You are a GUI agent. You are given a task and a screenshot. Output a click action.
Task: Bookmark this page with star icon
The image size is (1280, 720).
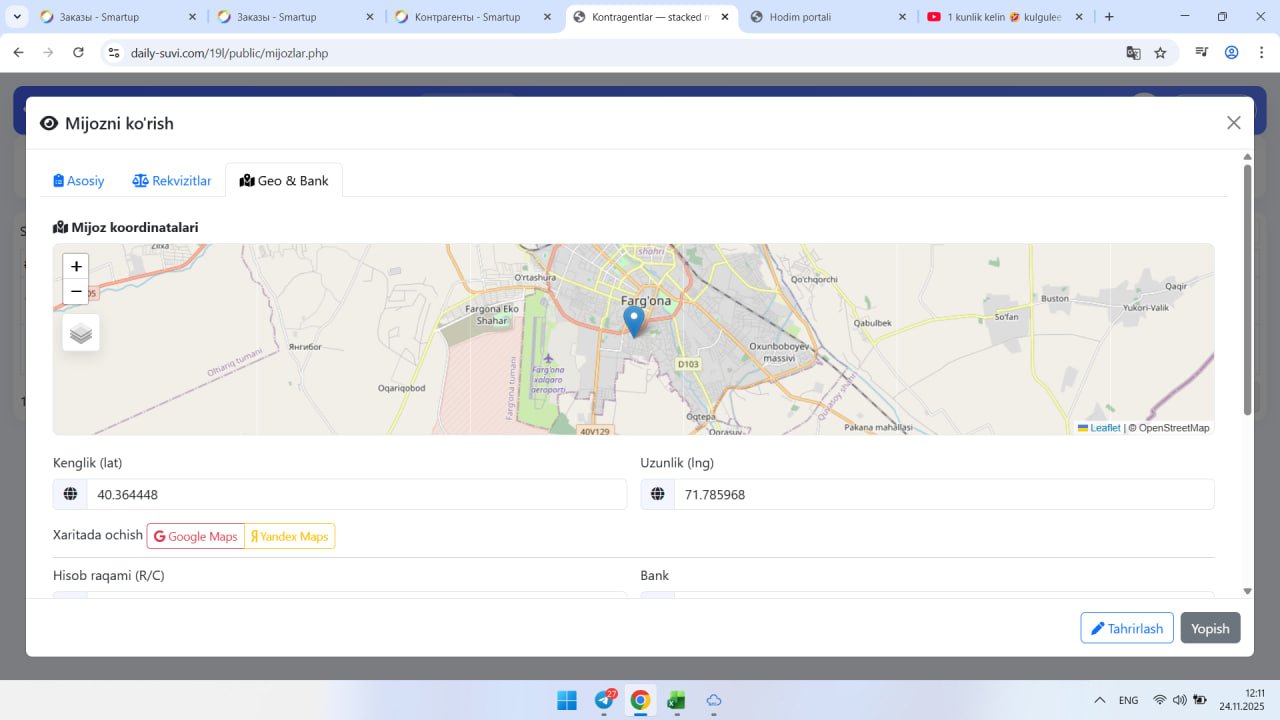pyautogui.click(x=1160, y=53)
